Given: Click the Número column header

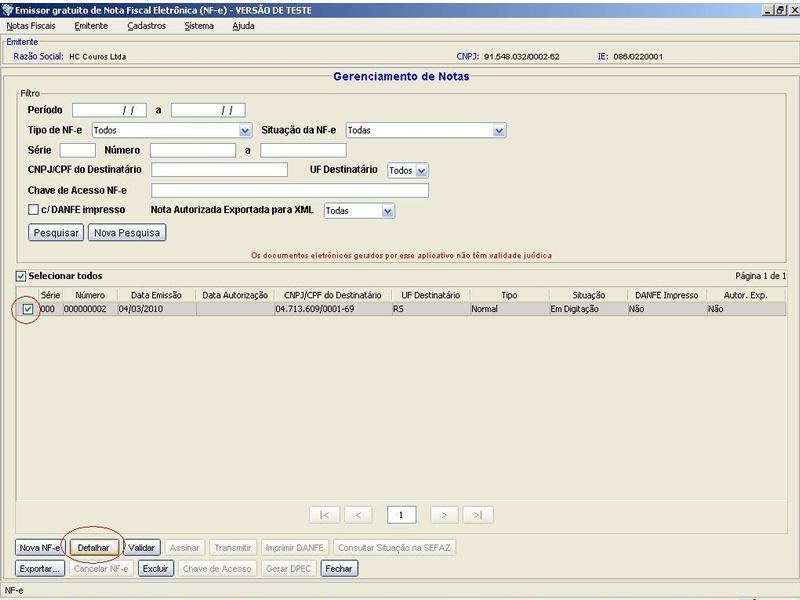Looking at the screenshot, I should tap(90, 295).
